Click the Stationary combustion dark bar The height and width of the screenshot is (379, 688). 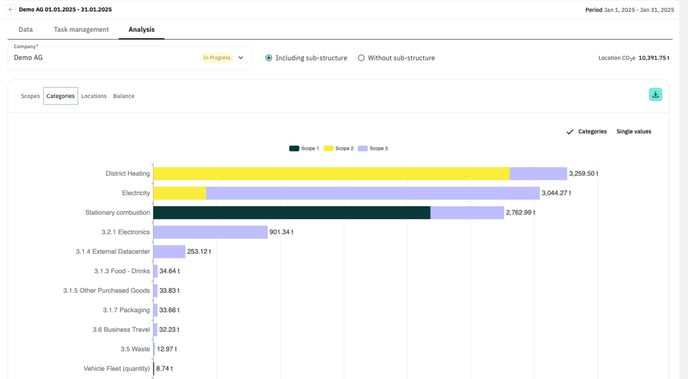click(292, 212)
